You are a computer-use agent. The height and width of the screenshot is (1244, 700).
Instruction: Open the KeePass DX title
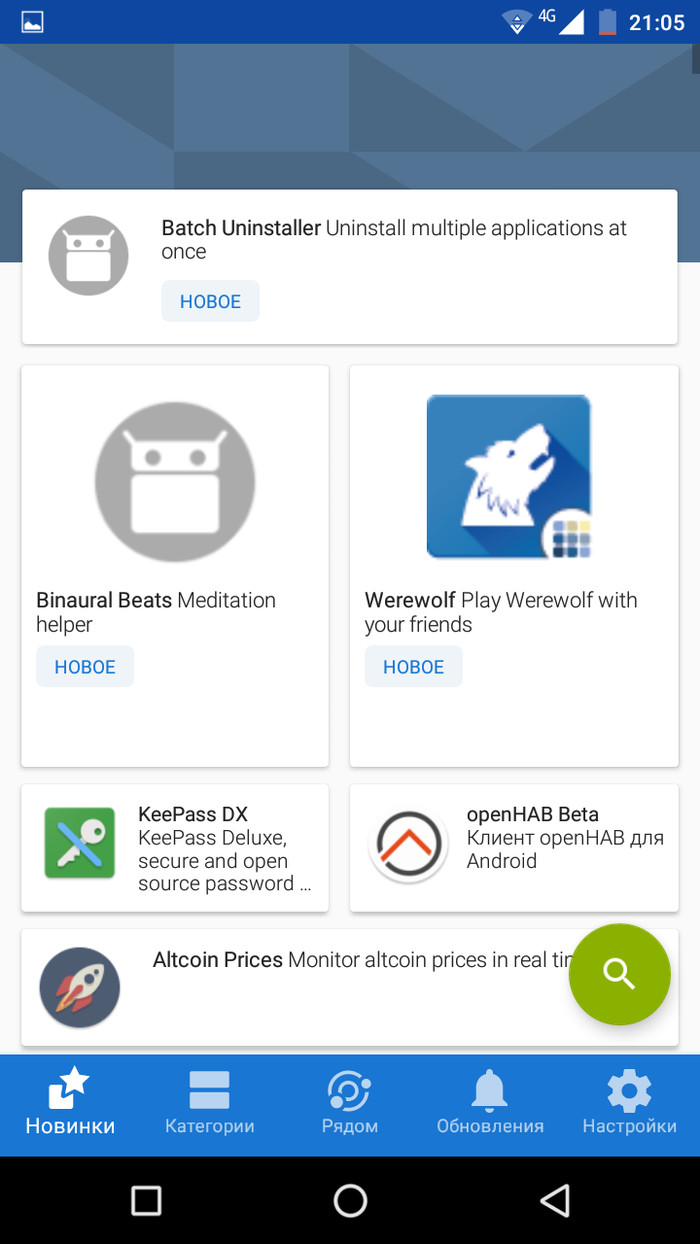click(193, 814)
